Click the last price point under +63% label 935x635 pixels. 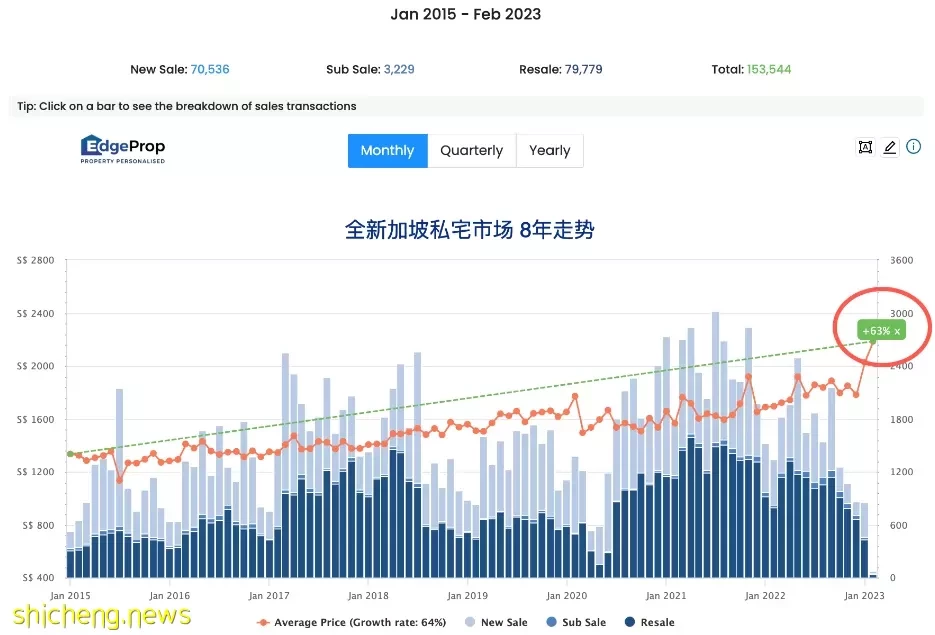pyautogui.click(x=873, y=342)
